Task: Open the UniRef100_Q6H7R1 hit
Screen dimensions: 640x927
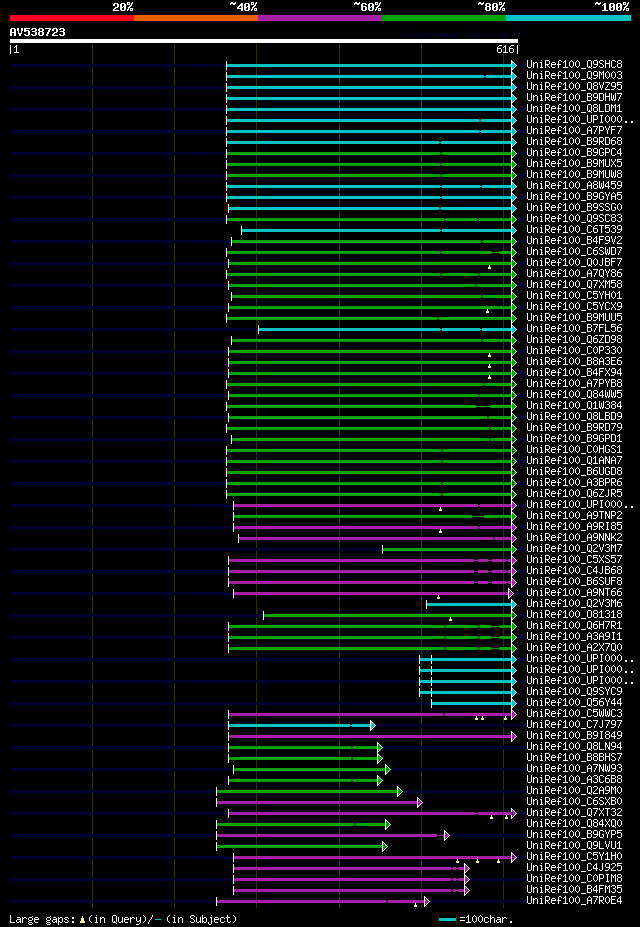Action: (574, 626)
